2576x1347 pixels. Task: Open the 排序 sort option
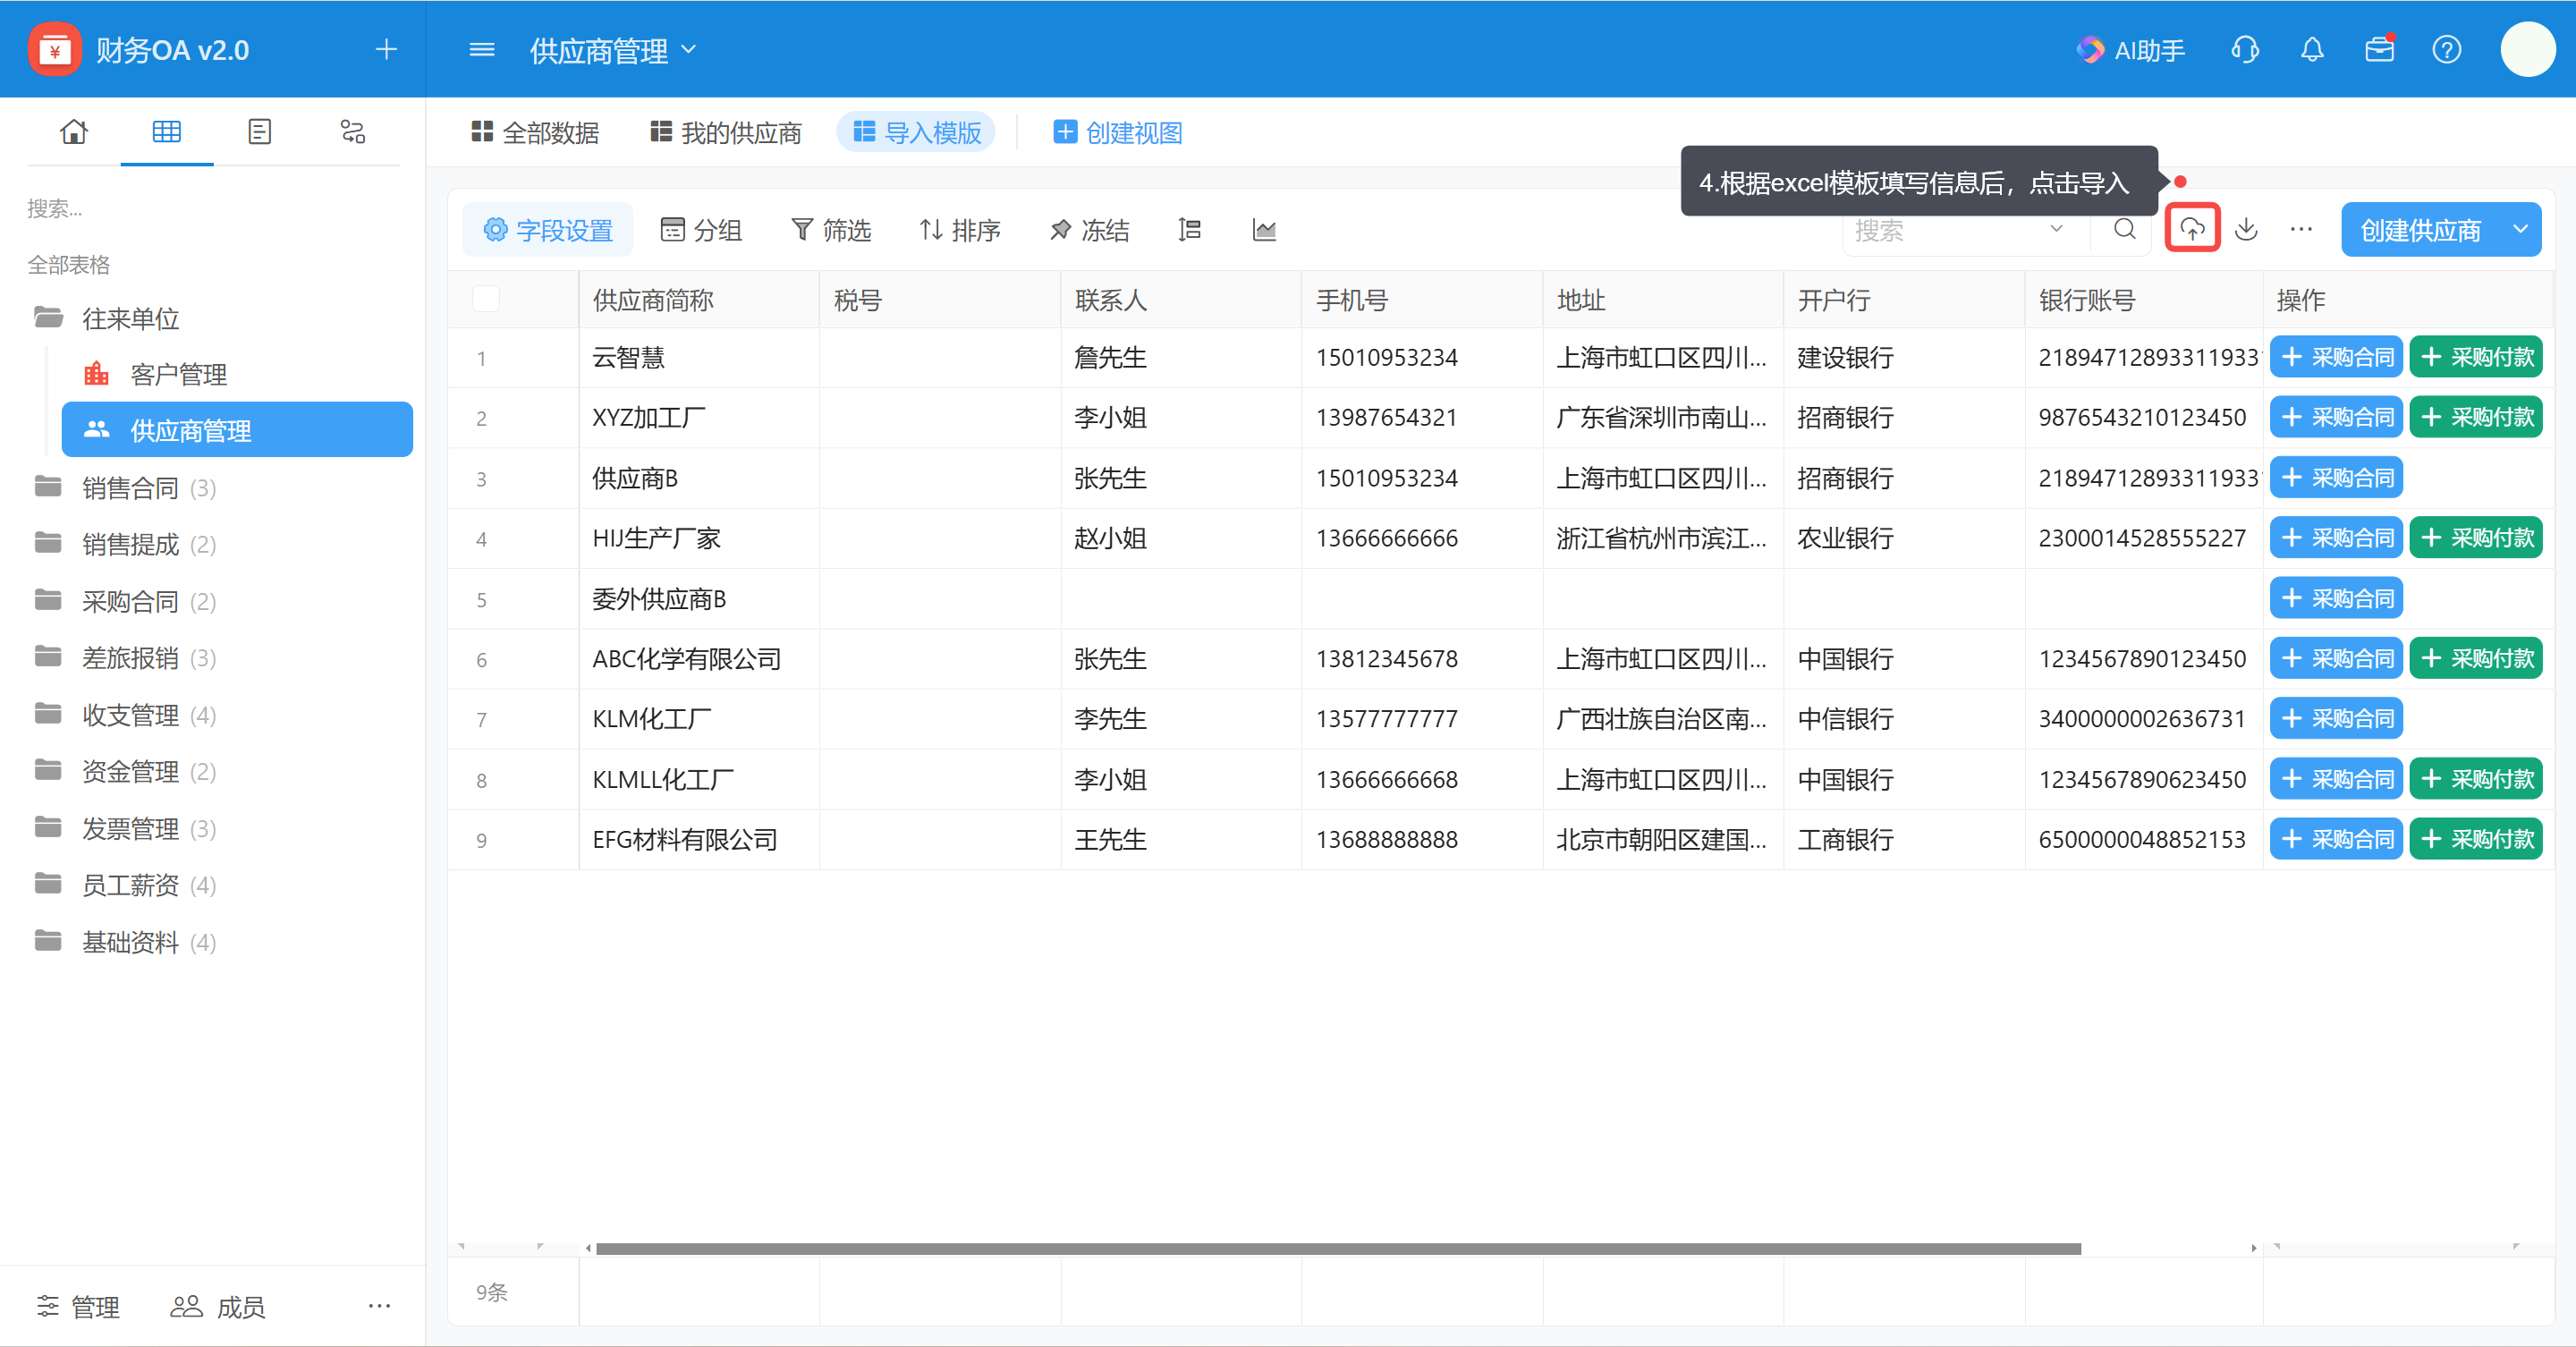[x=960, y=230]
